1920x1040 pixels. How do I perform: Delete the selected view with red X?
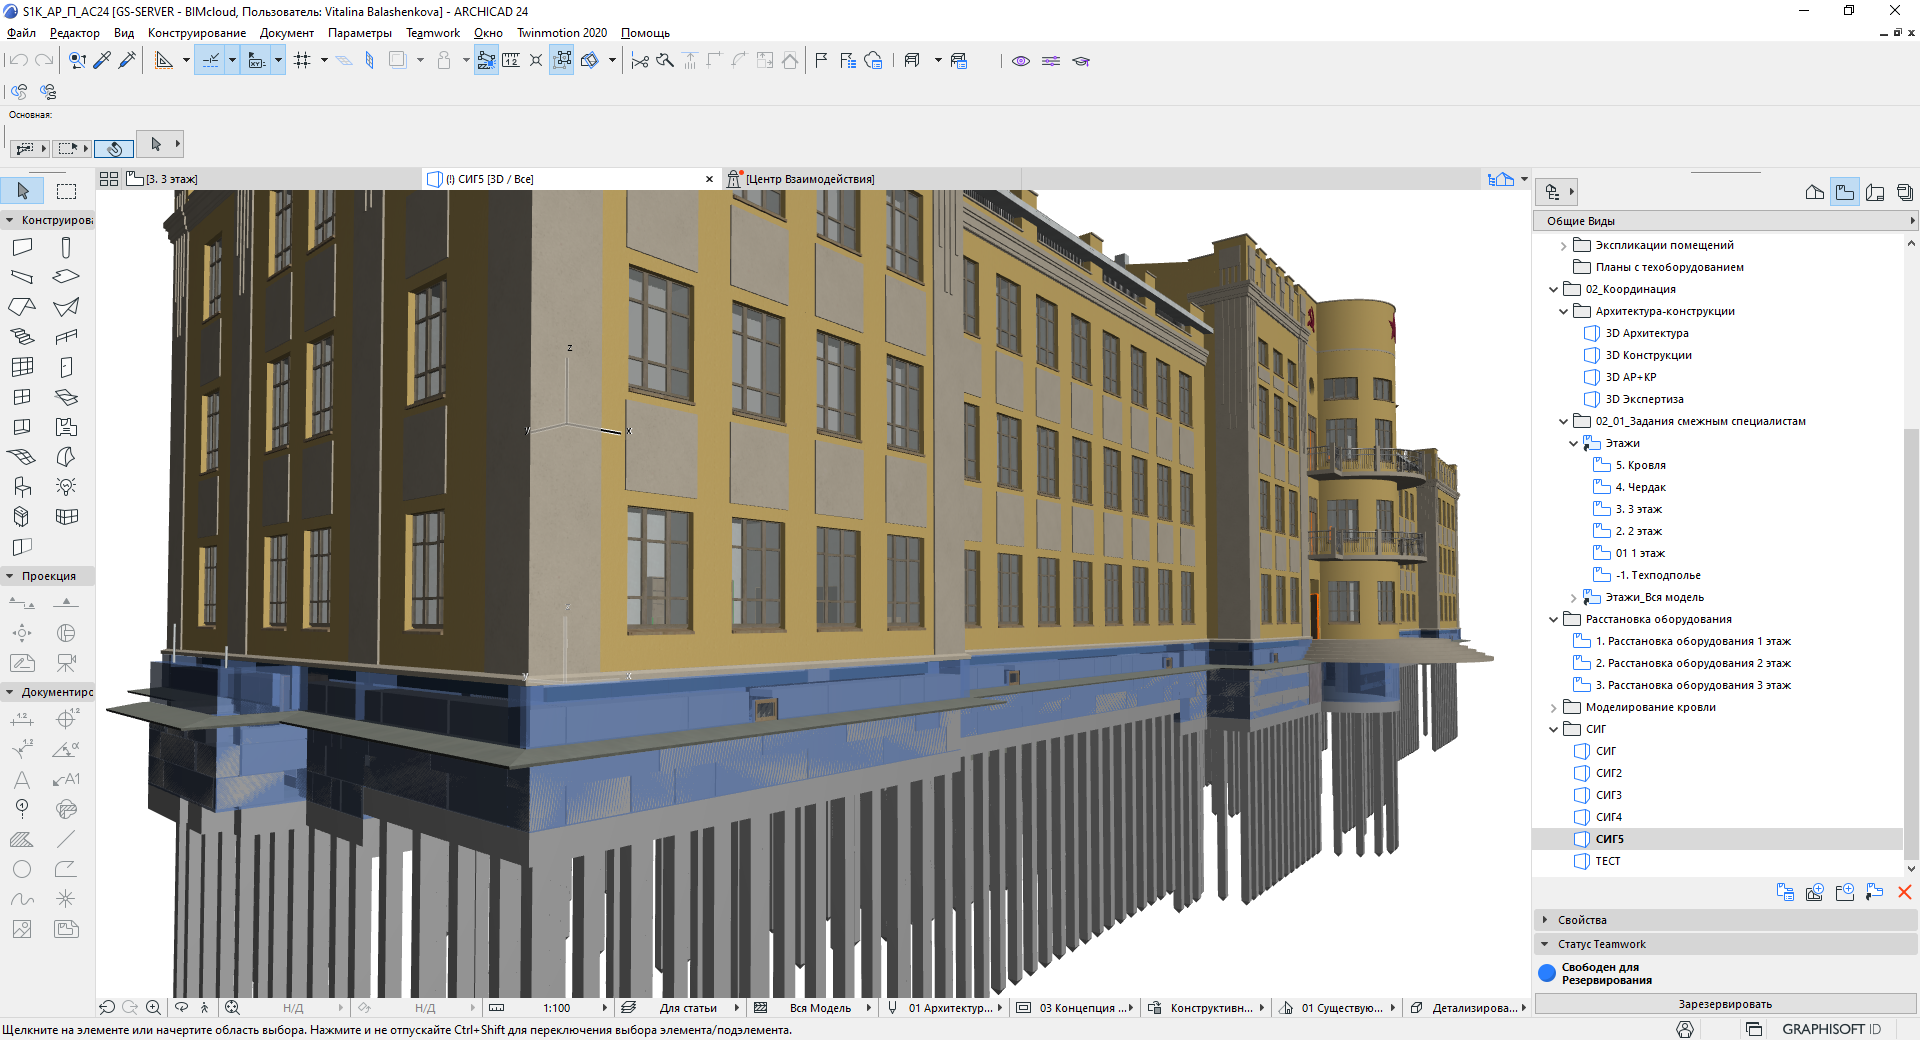tap(1904, 892)
